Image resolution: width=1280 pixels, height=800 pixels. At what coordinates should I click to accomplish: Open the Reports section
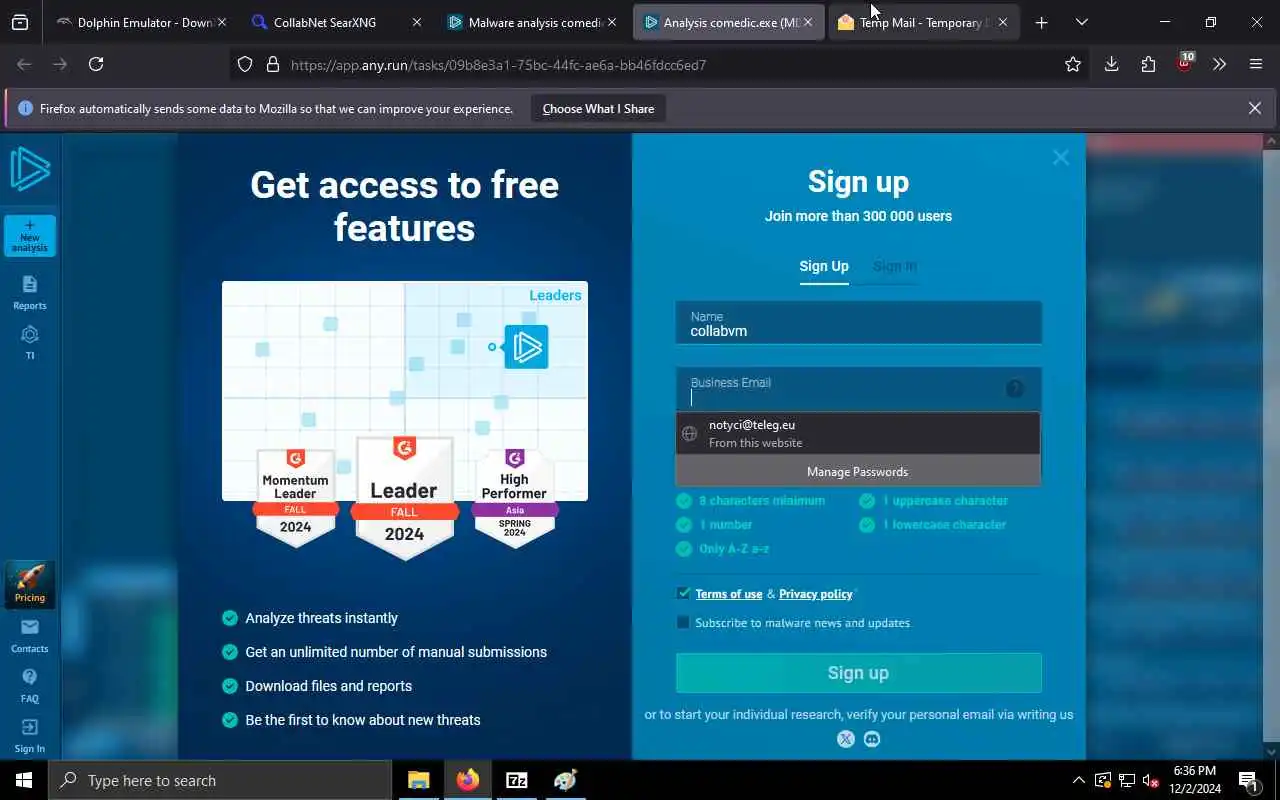pos(30,292)
